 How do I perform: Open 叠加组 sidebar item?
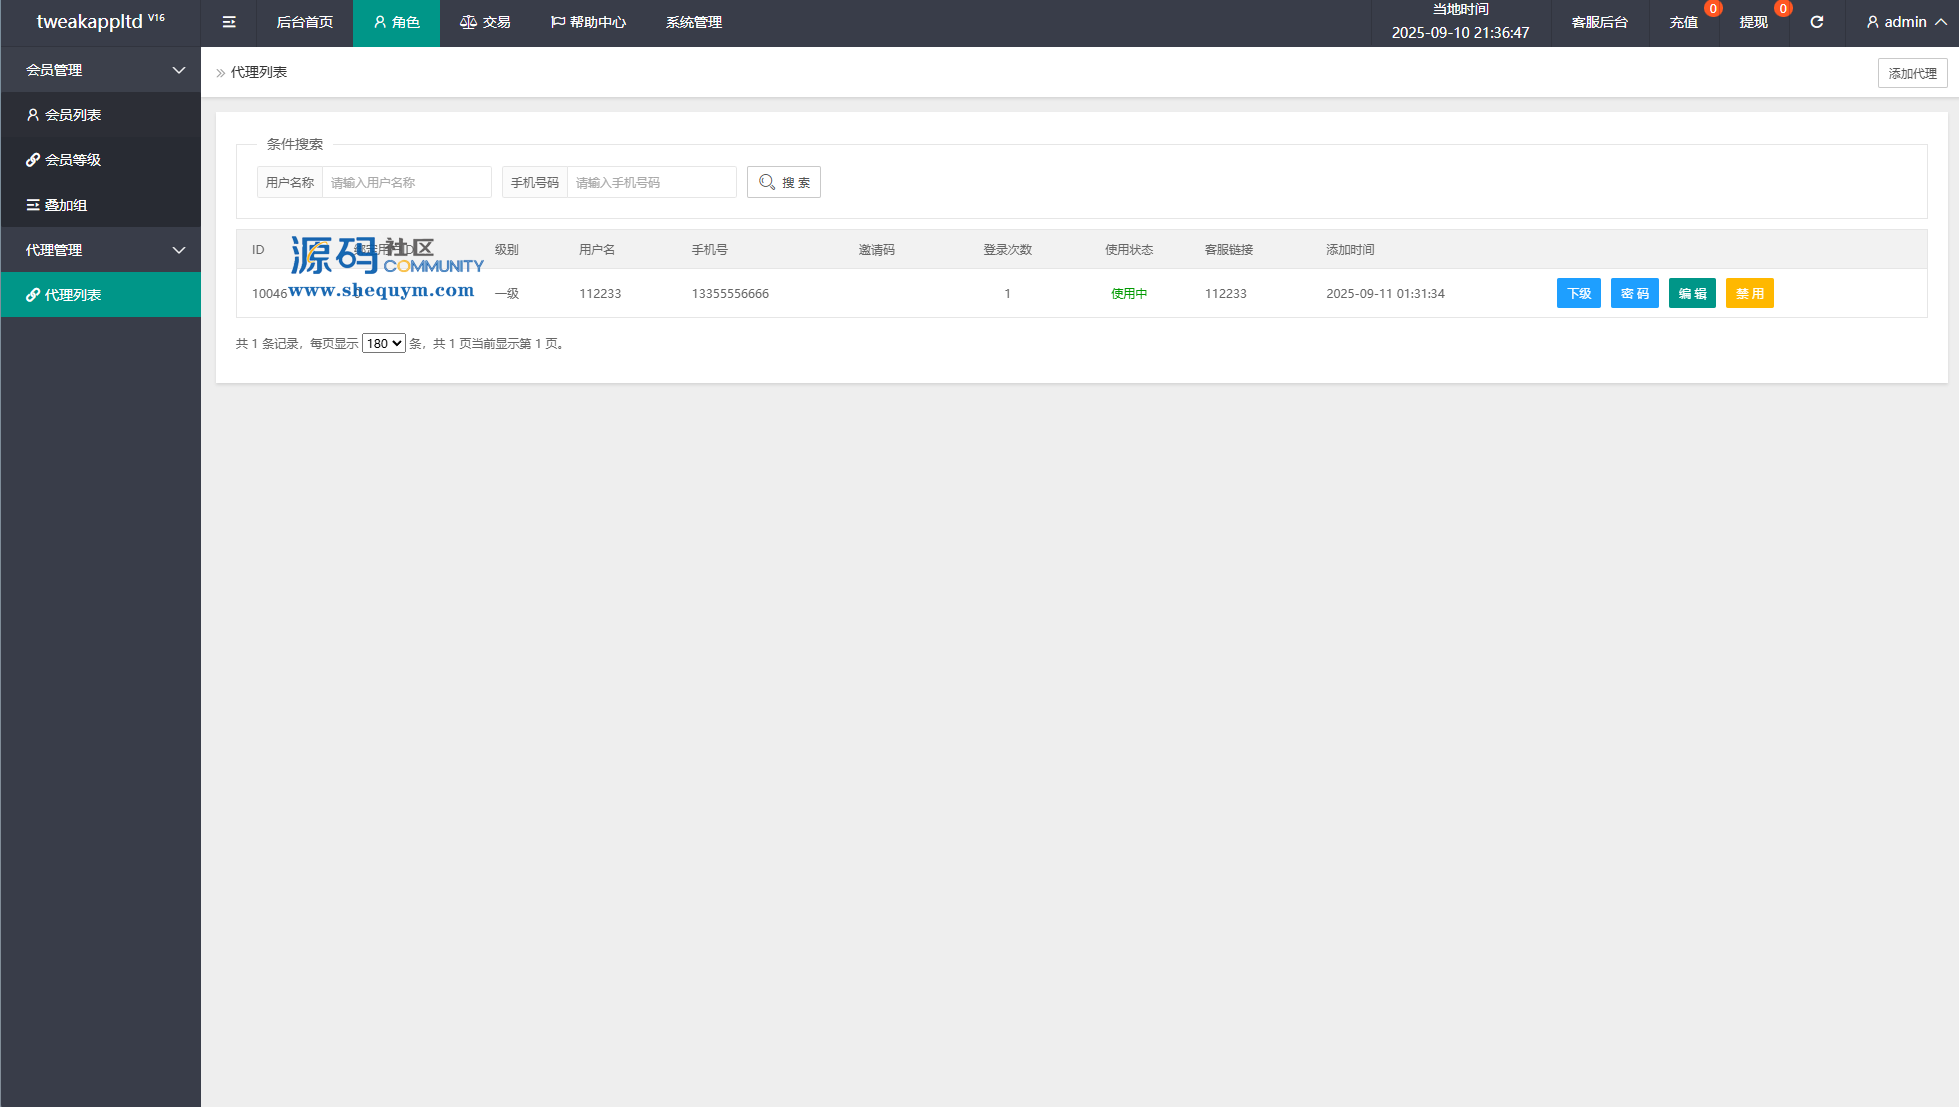(x=66, y=205)
